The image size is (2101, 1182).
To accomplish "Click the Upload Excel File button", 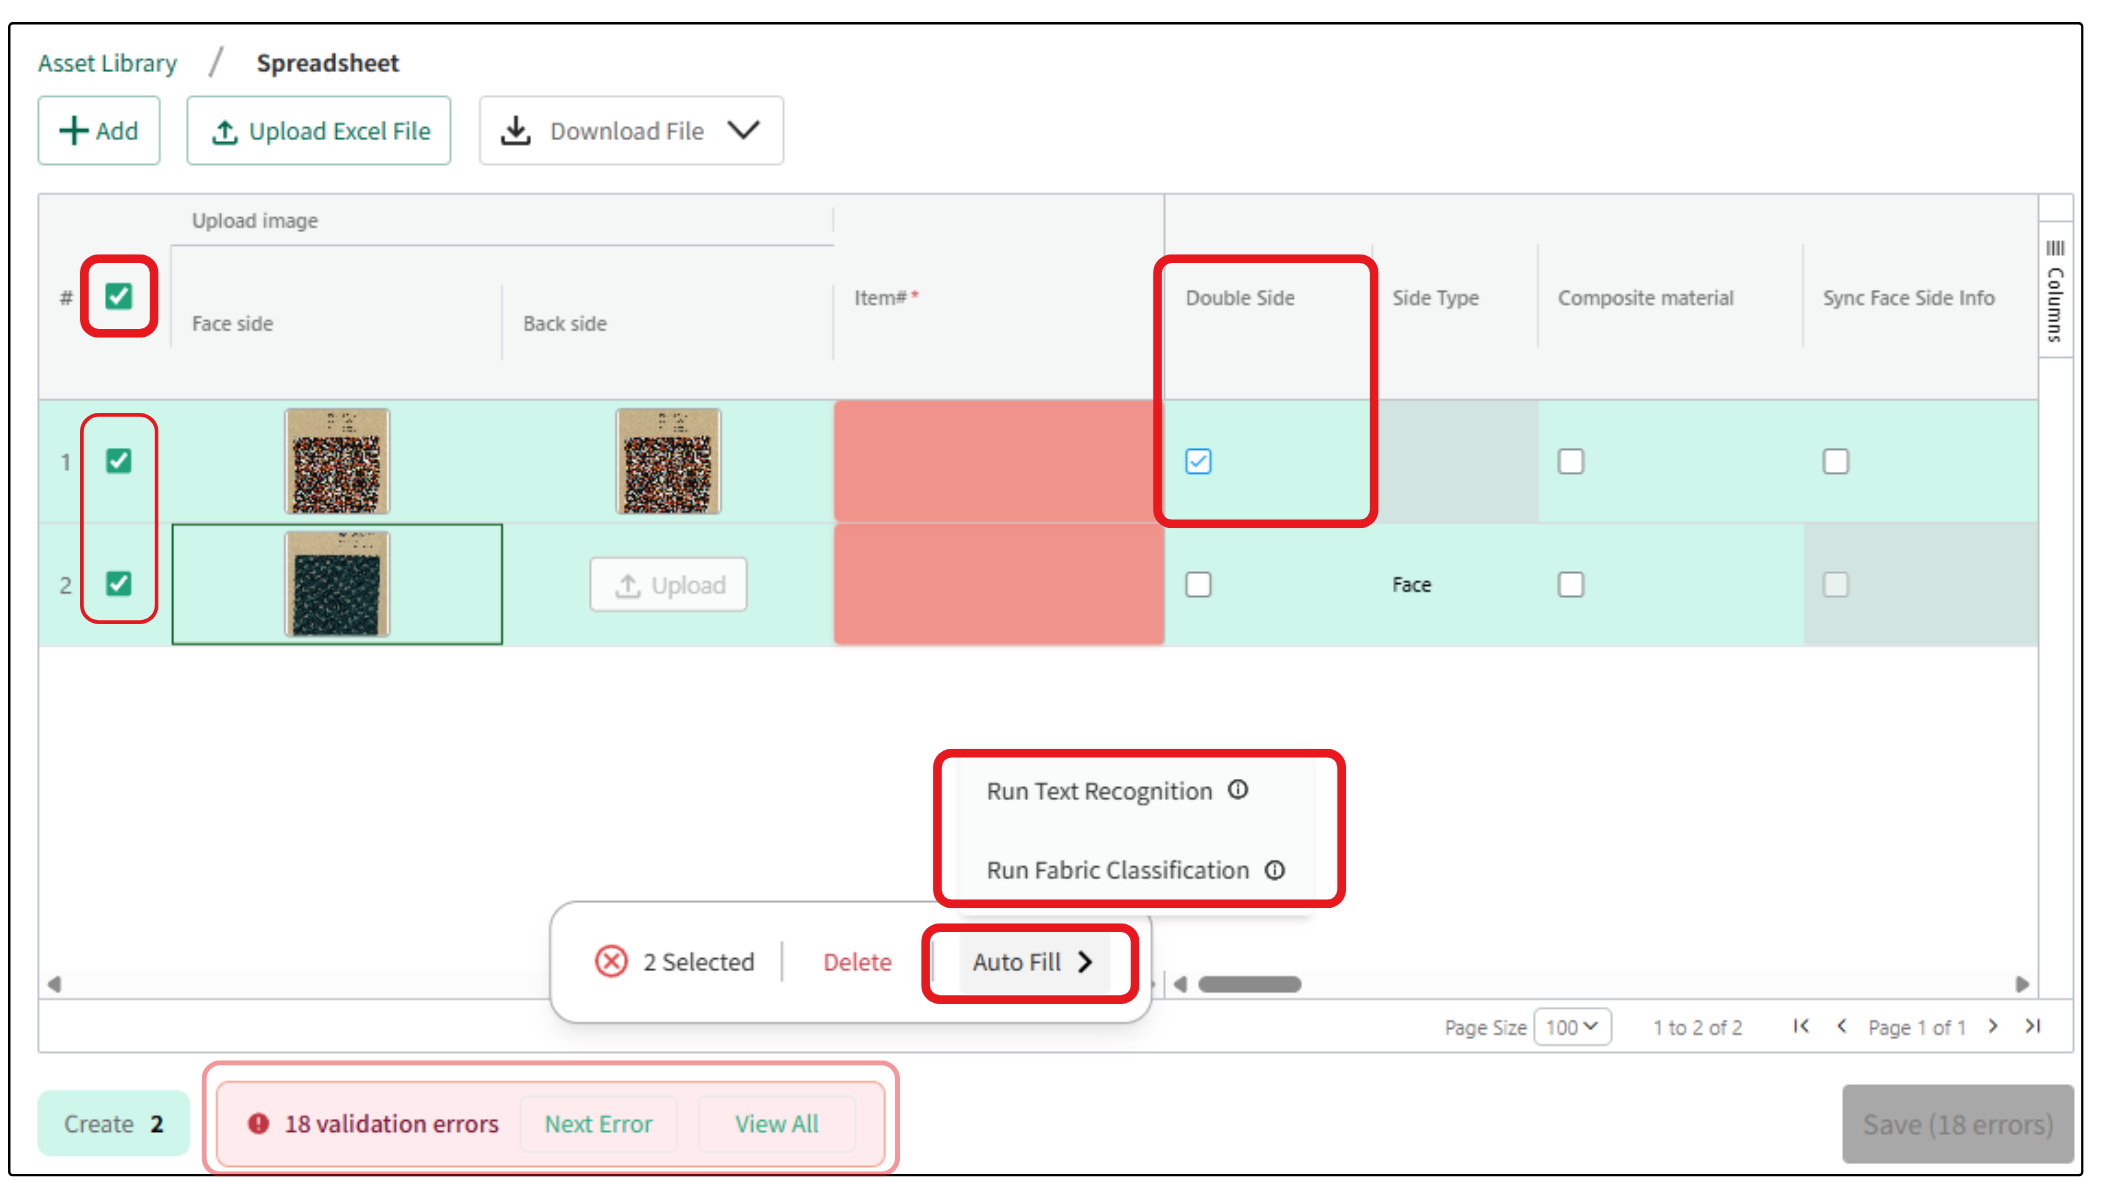I will pyautogui.click(x=319, y=131).
